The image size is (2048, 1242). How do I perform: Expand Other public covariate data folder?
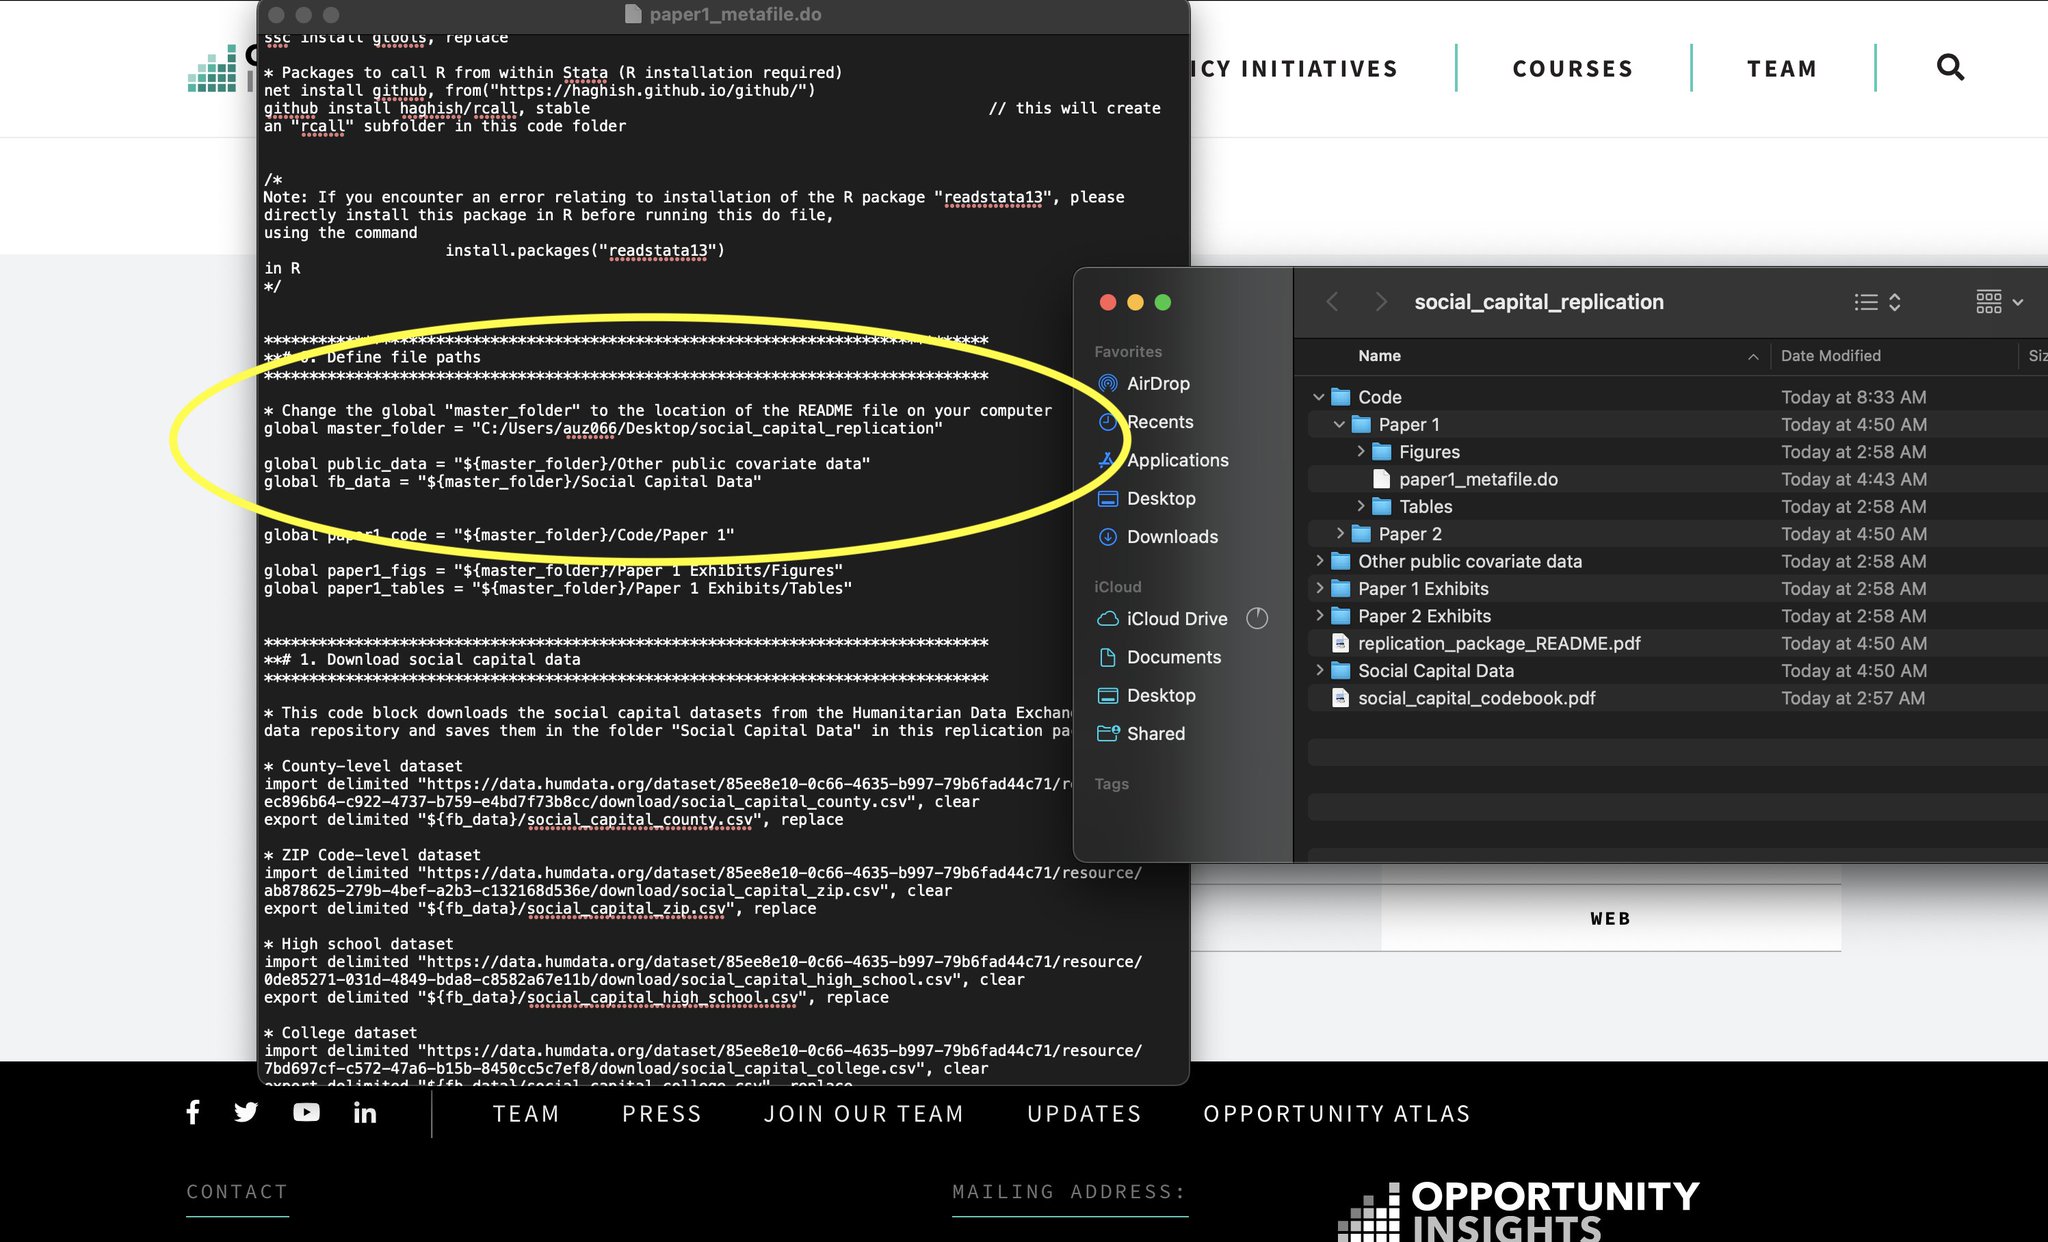(x=1319, y=561)
